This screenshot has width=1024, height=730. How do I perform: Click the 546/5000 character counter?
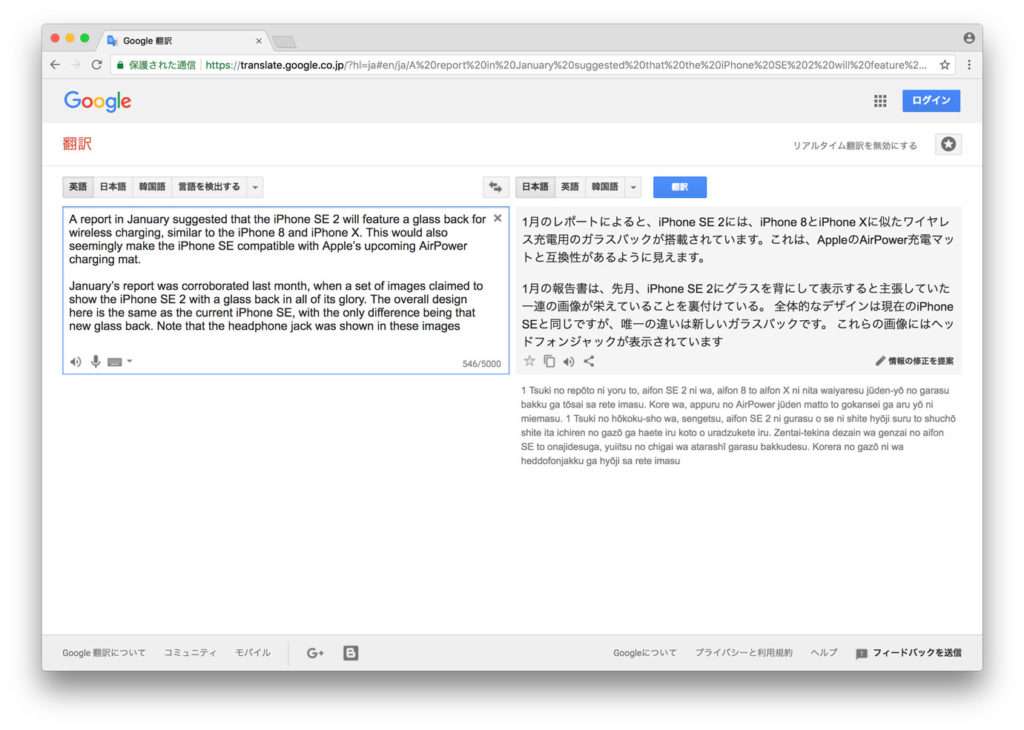[x=481, y=364]
